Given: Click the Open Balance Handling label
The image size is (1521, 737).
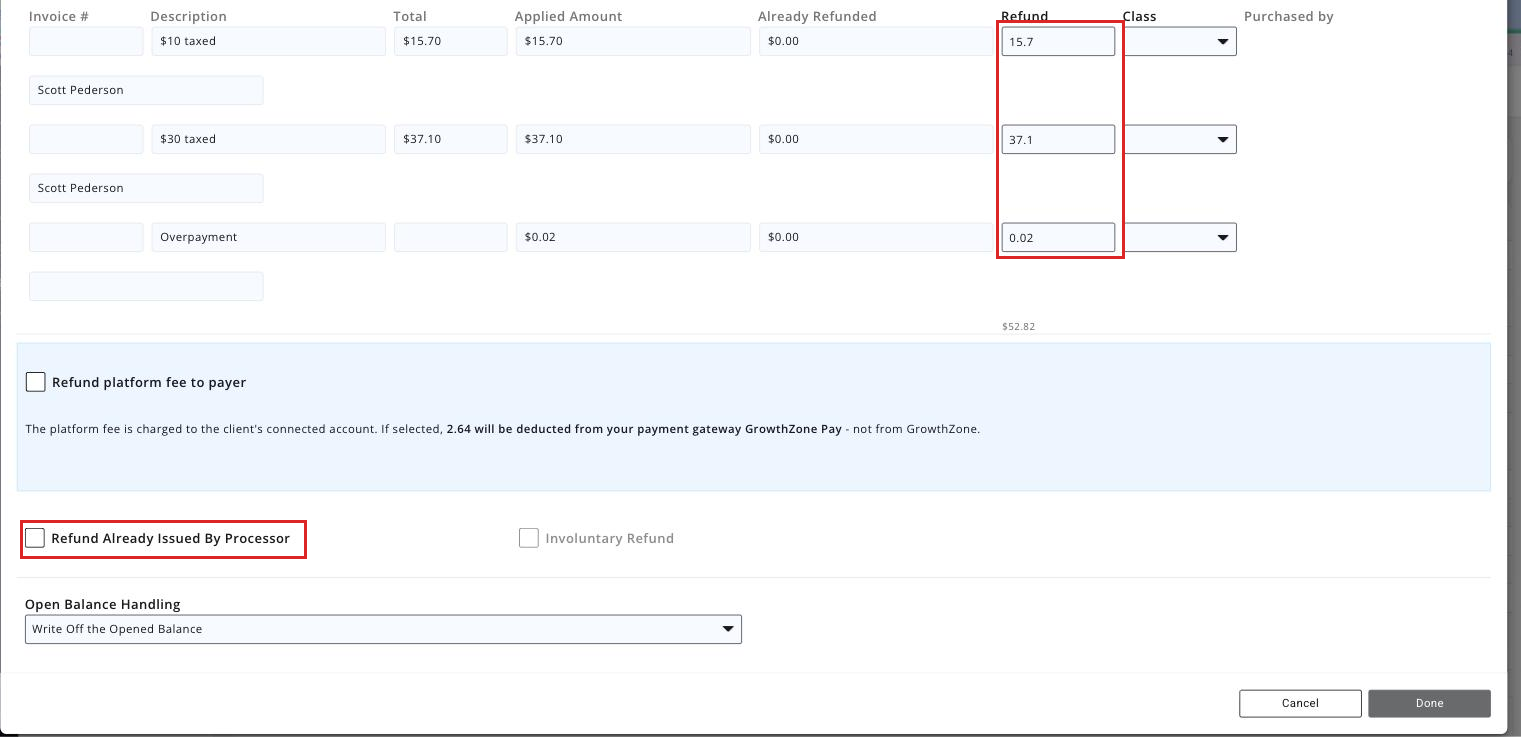Looking at the screenshot, I should click(102, 604).
